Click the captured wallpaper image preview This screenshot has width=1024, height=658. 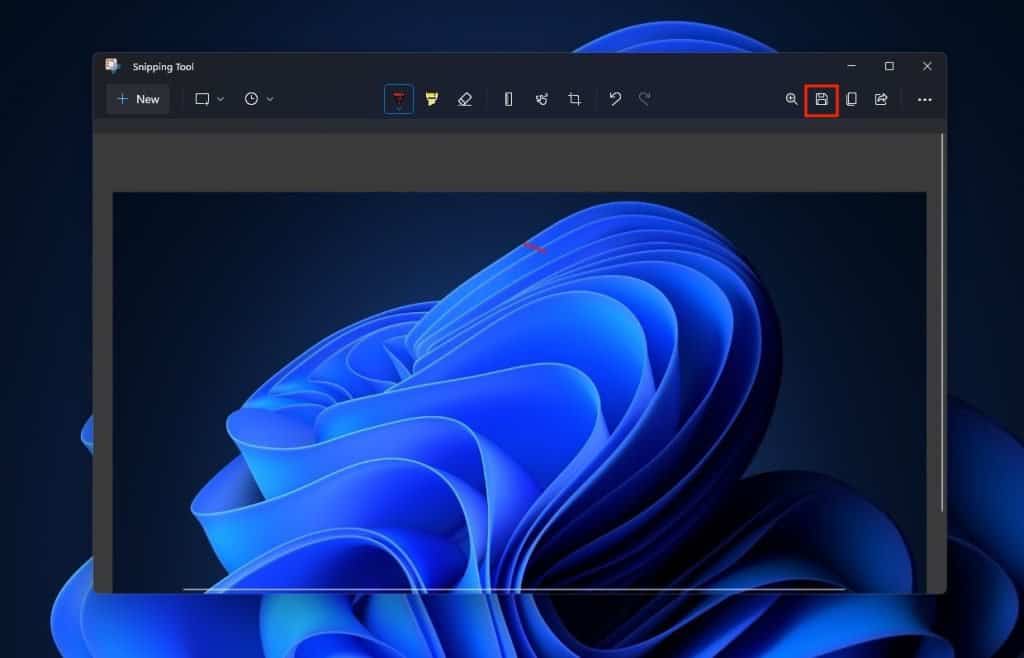[x=525, y=390]
